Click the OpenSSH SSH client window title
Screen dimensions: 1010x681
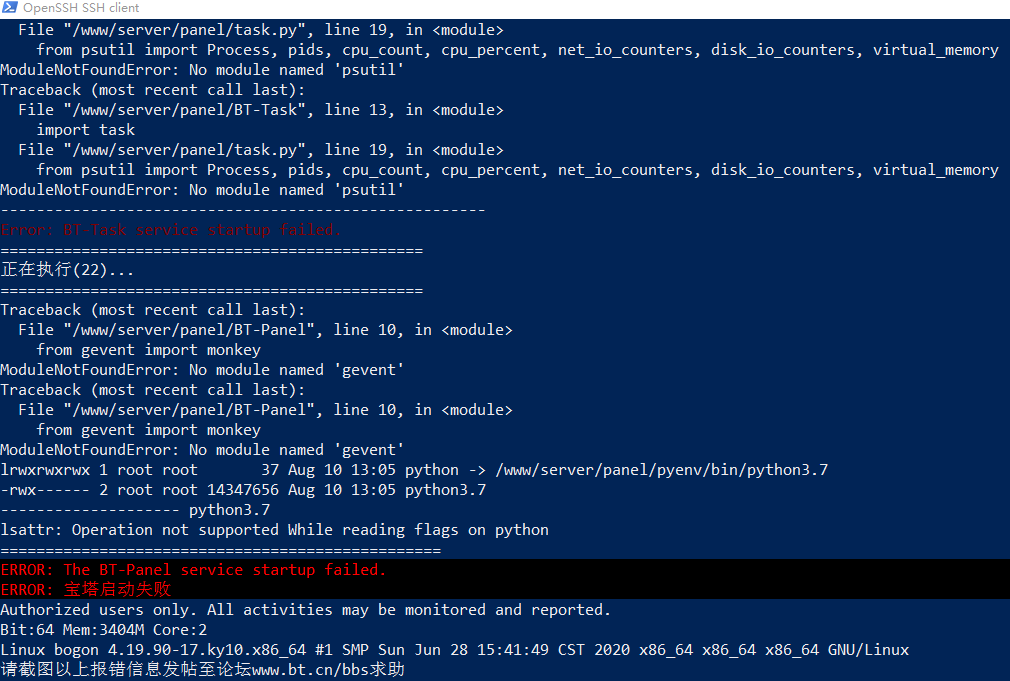[81, 8]
